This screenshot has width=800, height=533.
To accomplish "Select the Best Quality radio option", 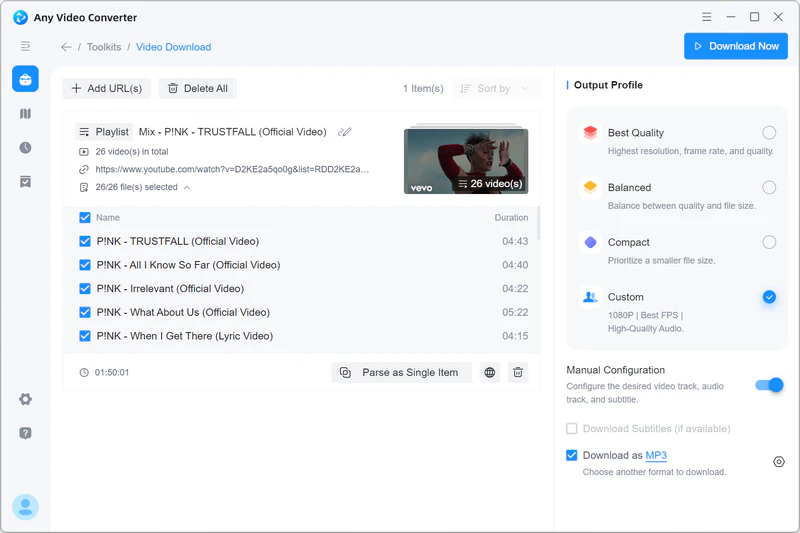I will click(768, 133).
